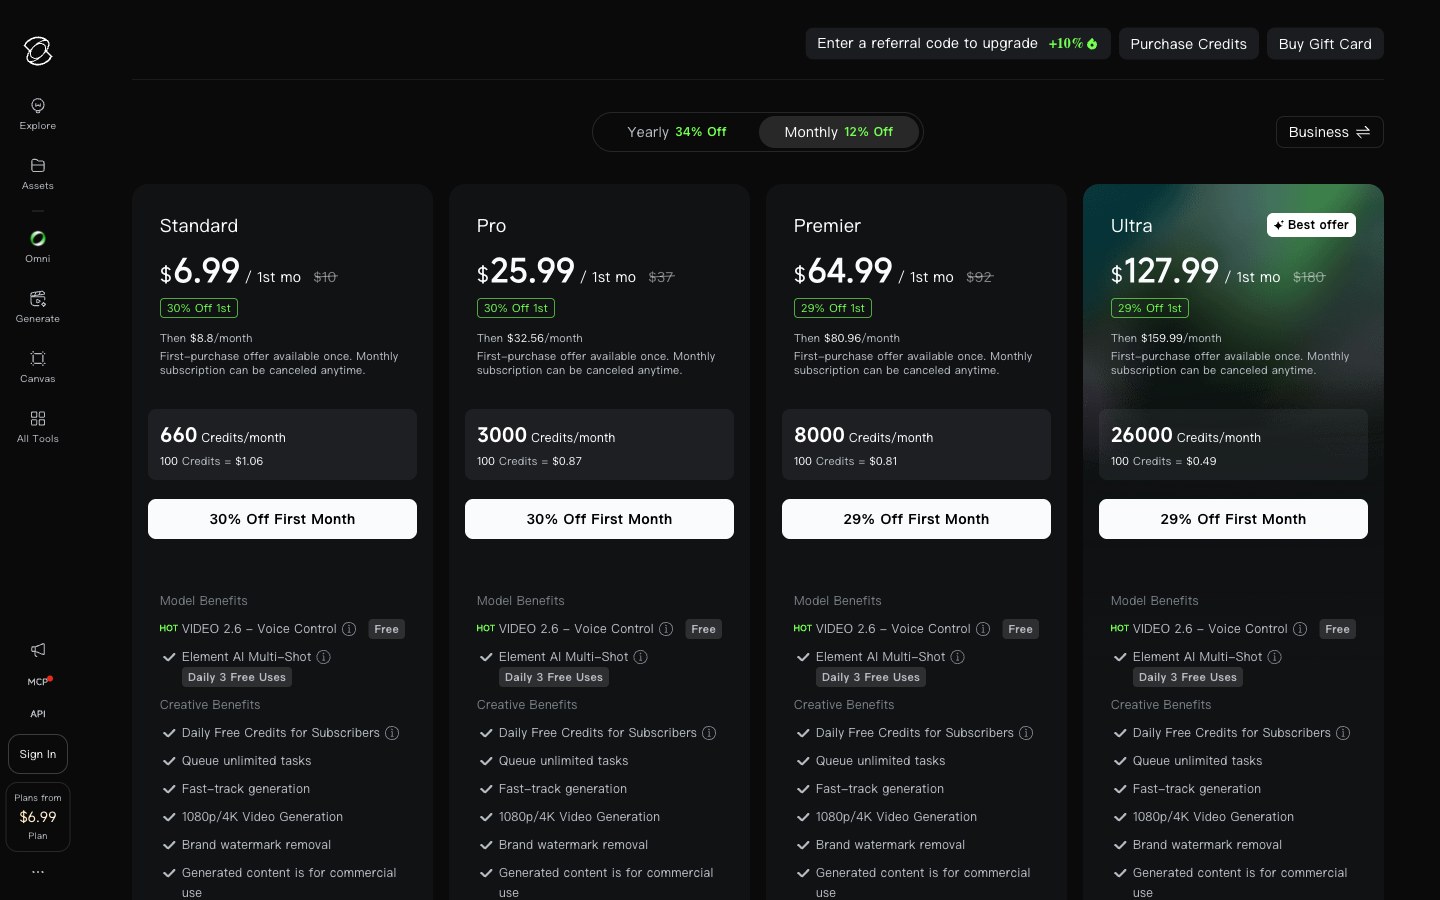Click Pro 'Brand watermark removal' item
1440x900 pixels.
pyautogui.click(x=573, y=845)
